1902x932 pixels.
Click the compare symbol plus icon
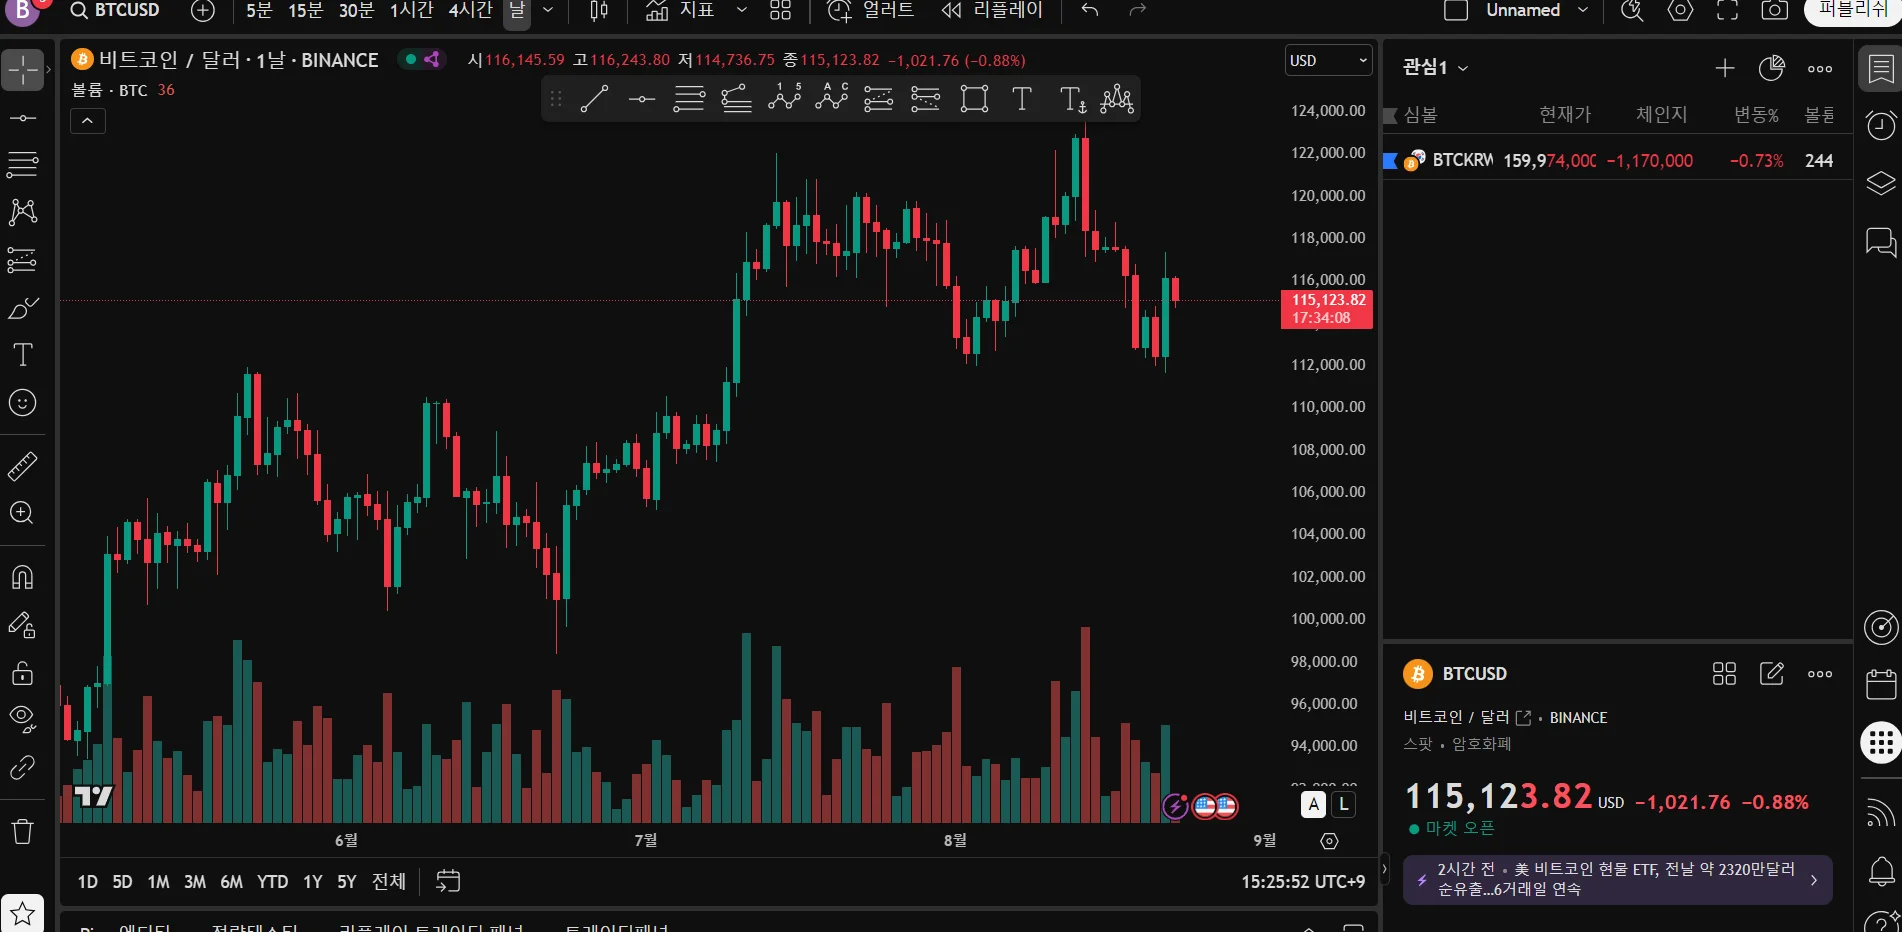(203, 11)
